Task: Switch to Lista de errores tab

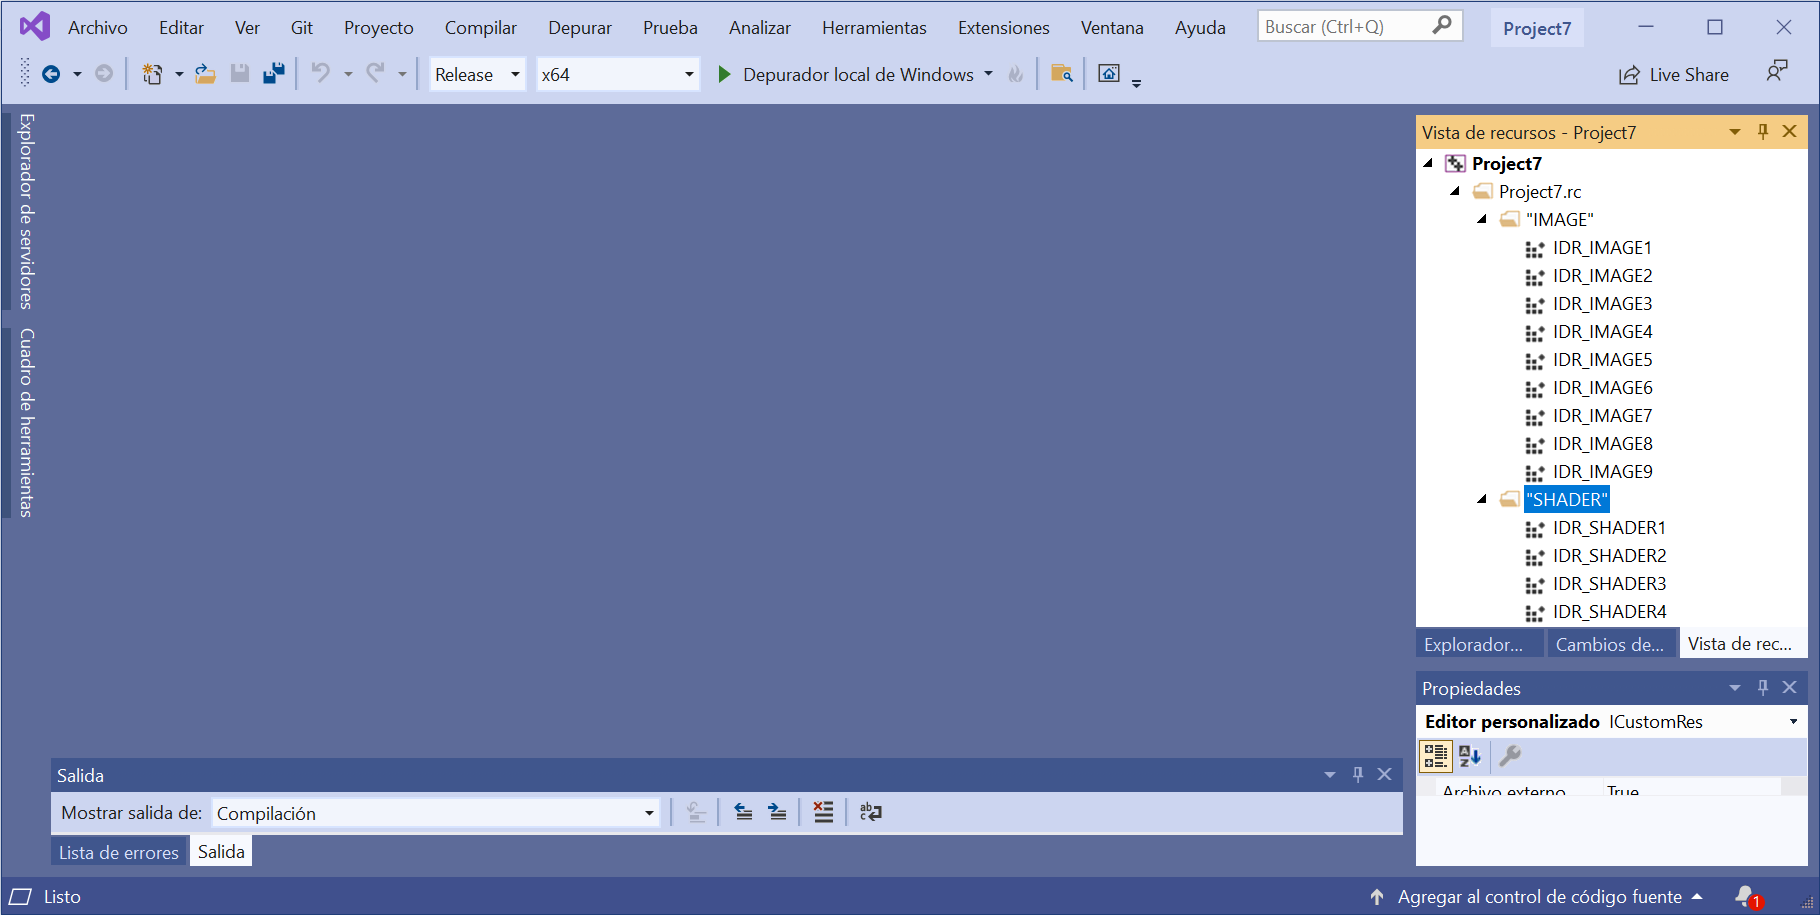Action: 118,852
